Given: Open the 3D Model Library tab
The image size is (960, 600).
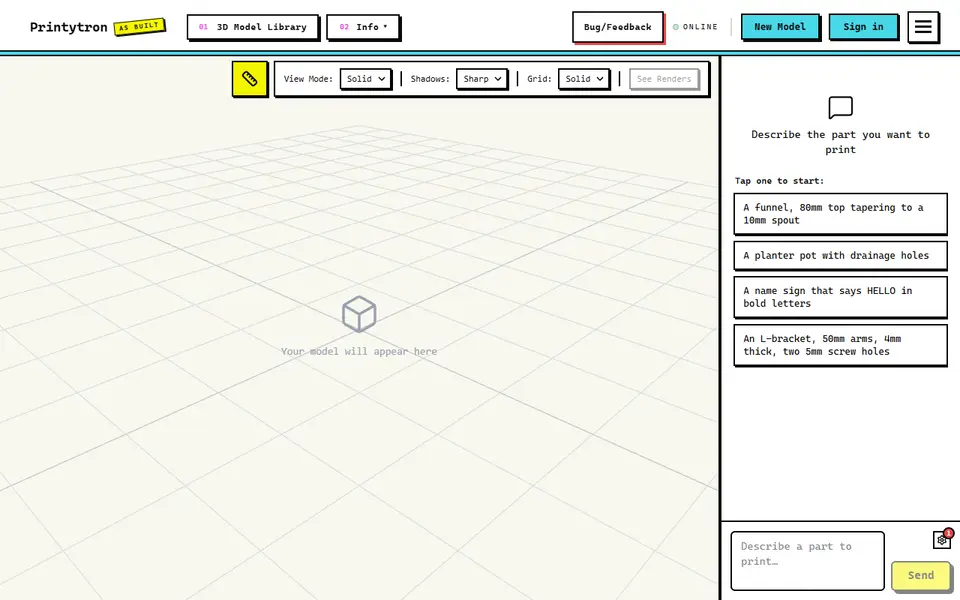Looking at the screenshot, I should [x=252, y=27].
